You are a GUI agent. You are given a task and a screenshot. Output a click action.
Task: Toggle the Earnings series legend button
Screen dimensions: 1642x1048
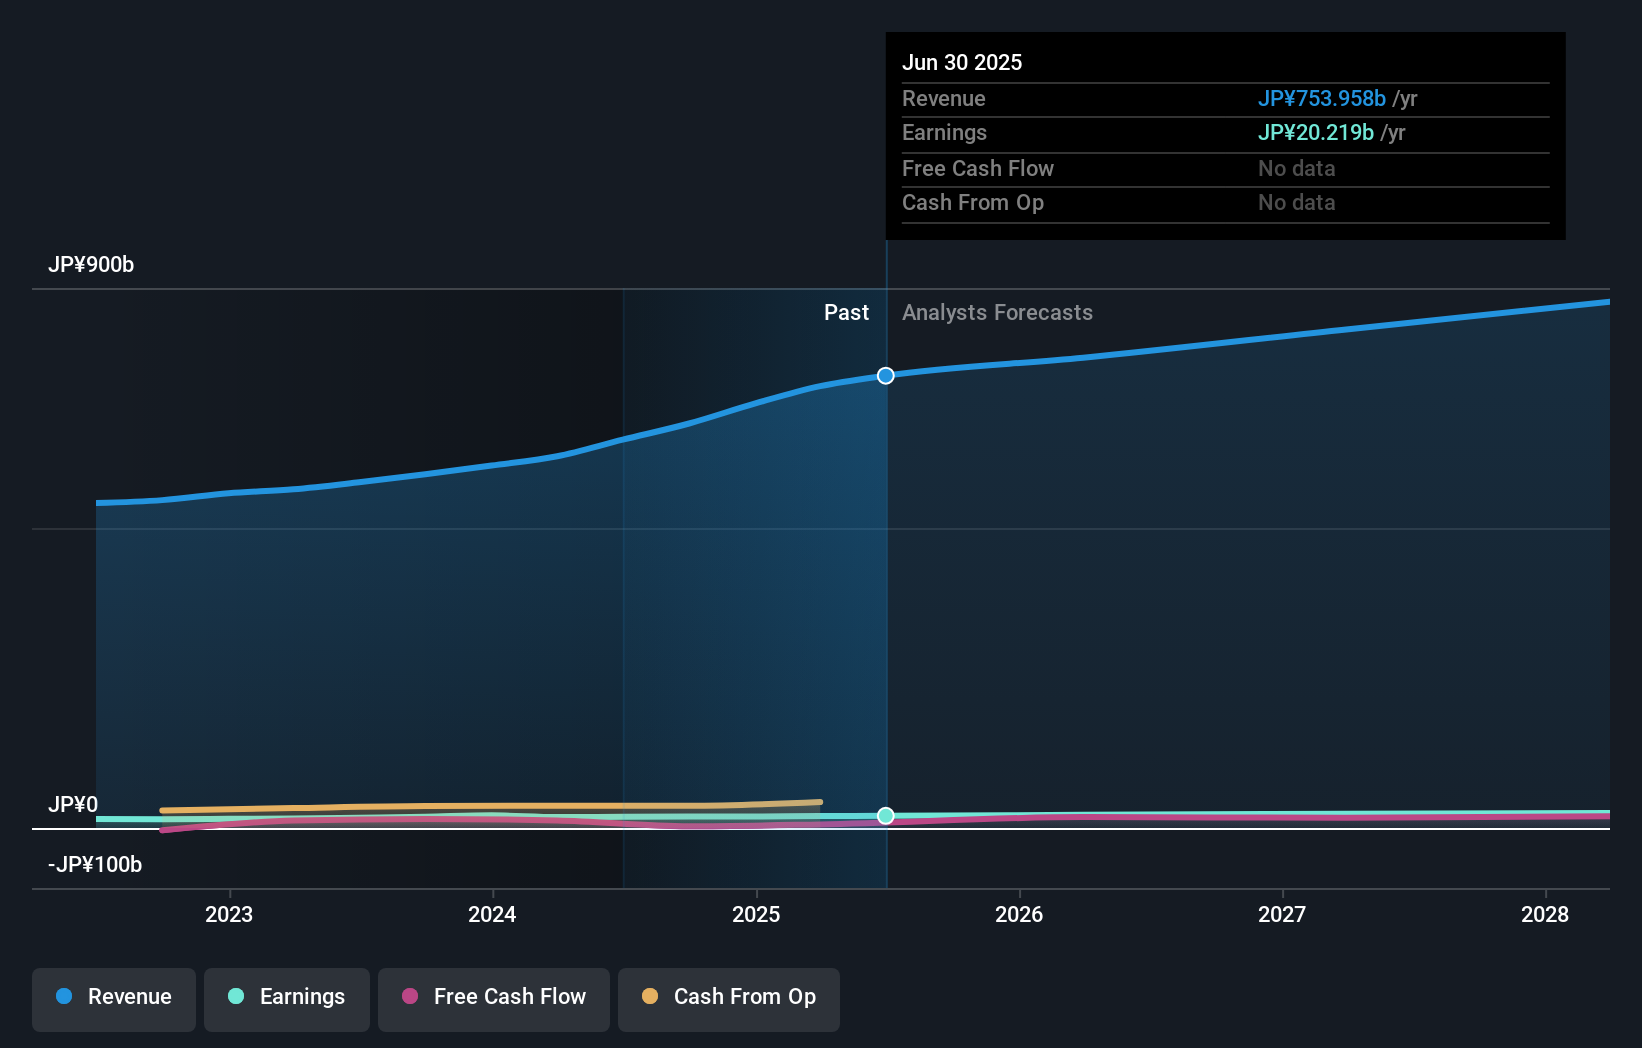click(x=287, y=999)
